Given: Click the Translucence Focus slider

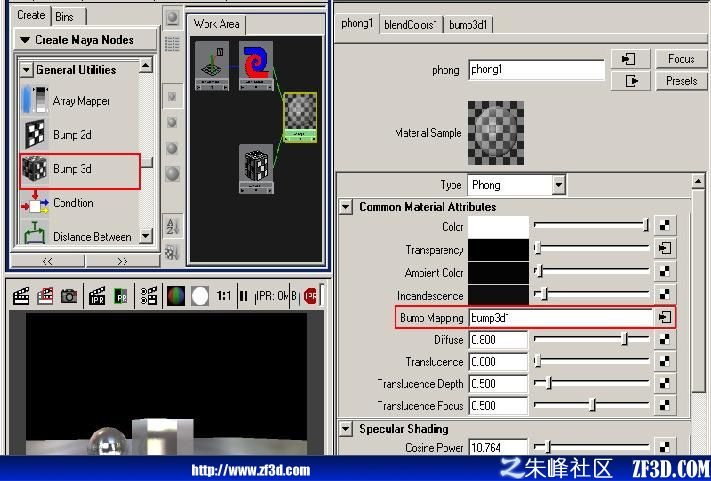Looking at the screenshot, I should [592, 404].
